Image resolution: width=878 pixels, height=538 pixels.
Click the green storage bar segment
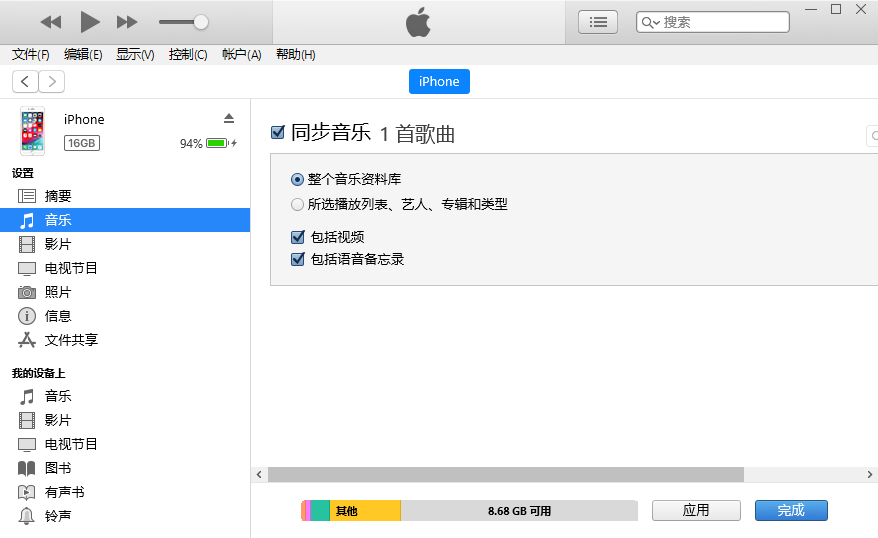point(320,511)
